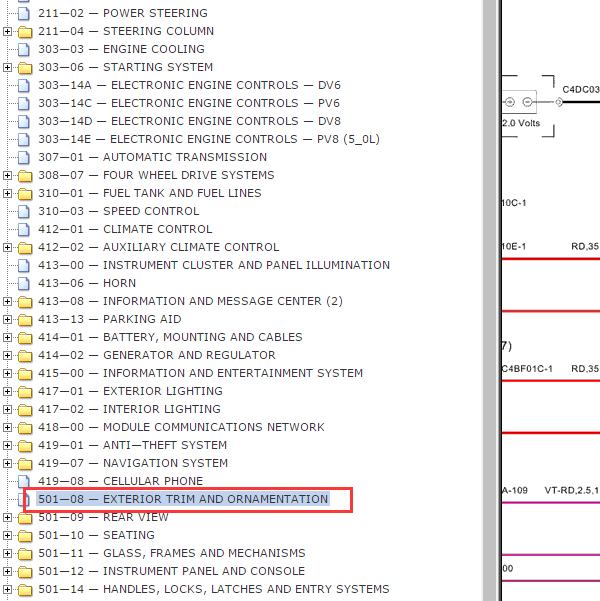The height and width of the screenshot is (601, 600).
Task: Expand the 417-02 Interior Lighting node
Action: point(7,410)
